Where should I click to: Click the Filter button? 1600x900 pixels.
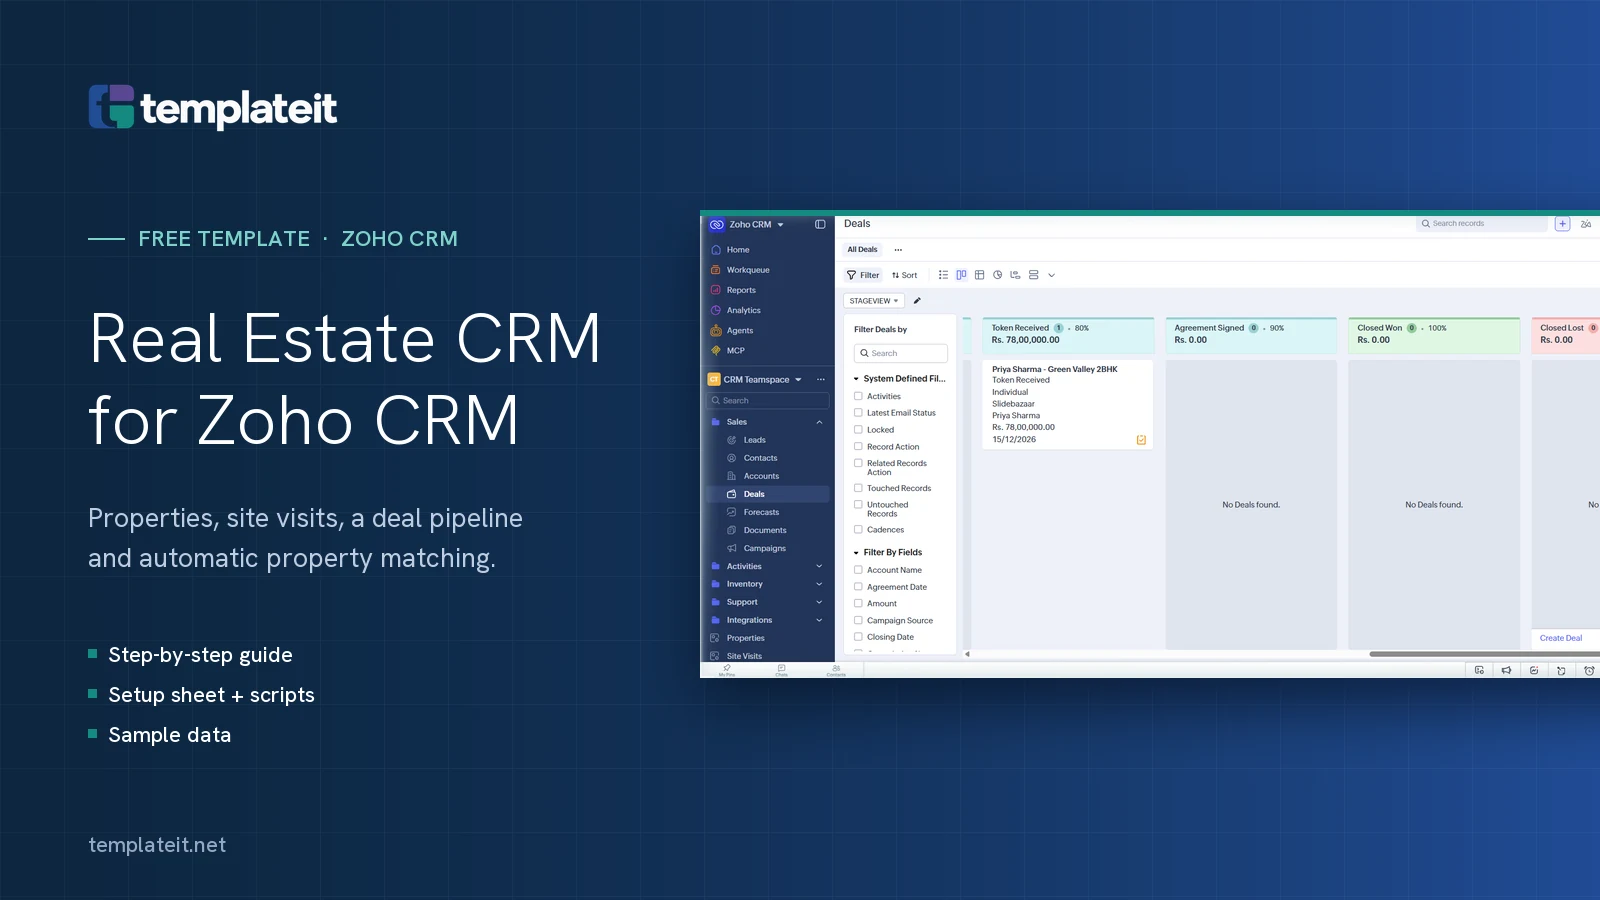point(863,275)
